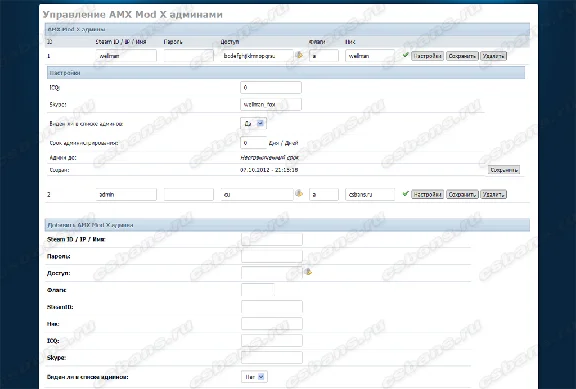Focus the ICQ field in add form
576x389 pixels.
[x=272, y=341]
